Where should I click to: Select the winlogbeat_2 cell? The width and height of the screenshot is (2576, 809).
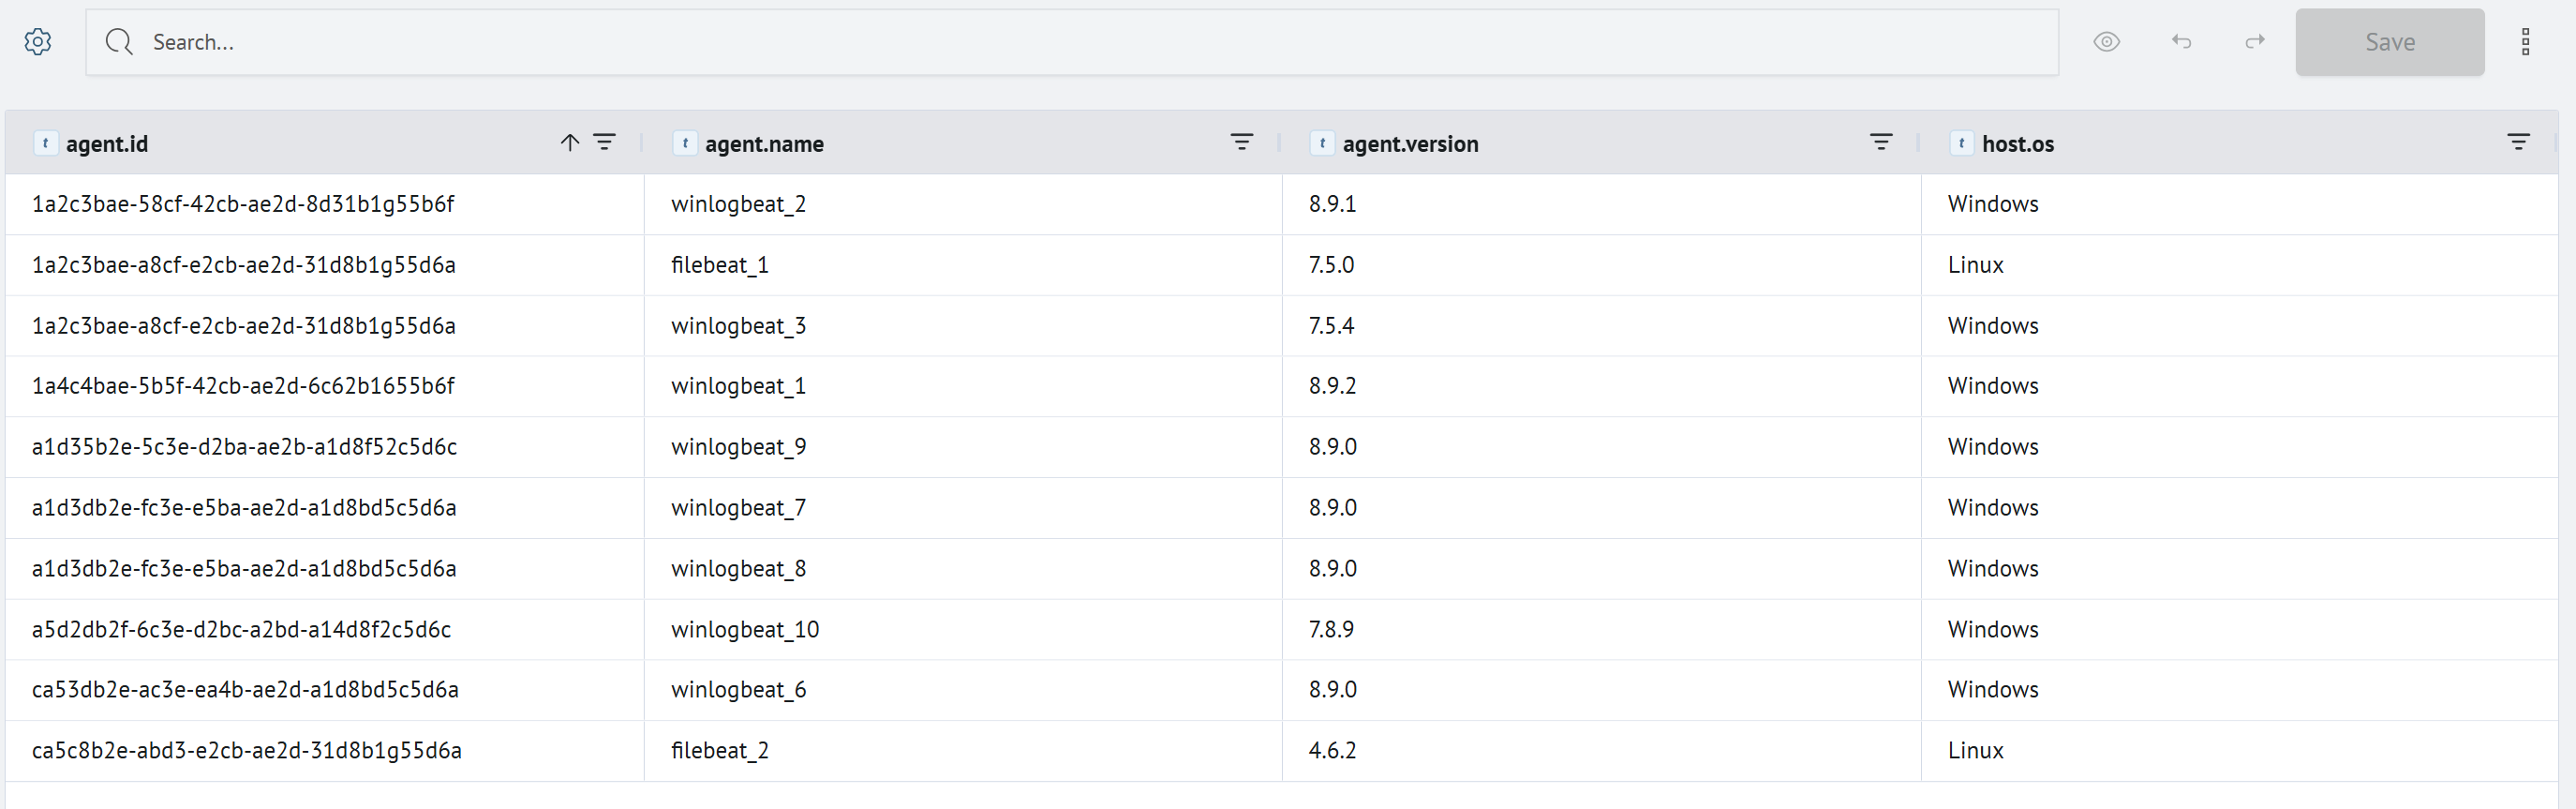(x=963, y=204)
